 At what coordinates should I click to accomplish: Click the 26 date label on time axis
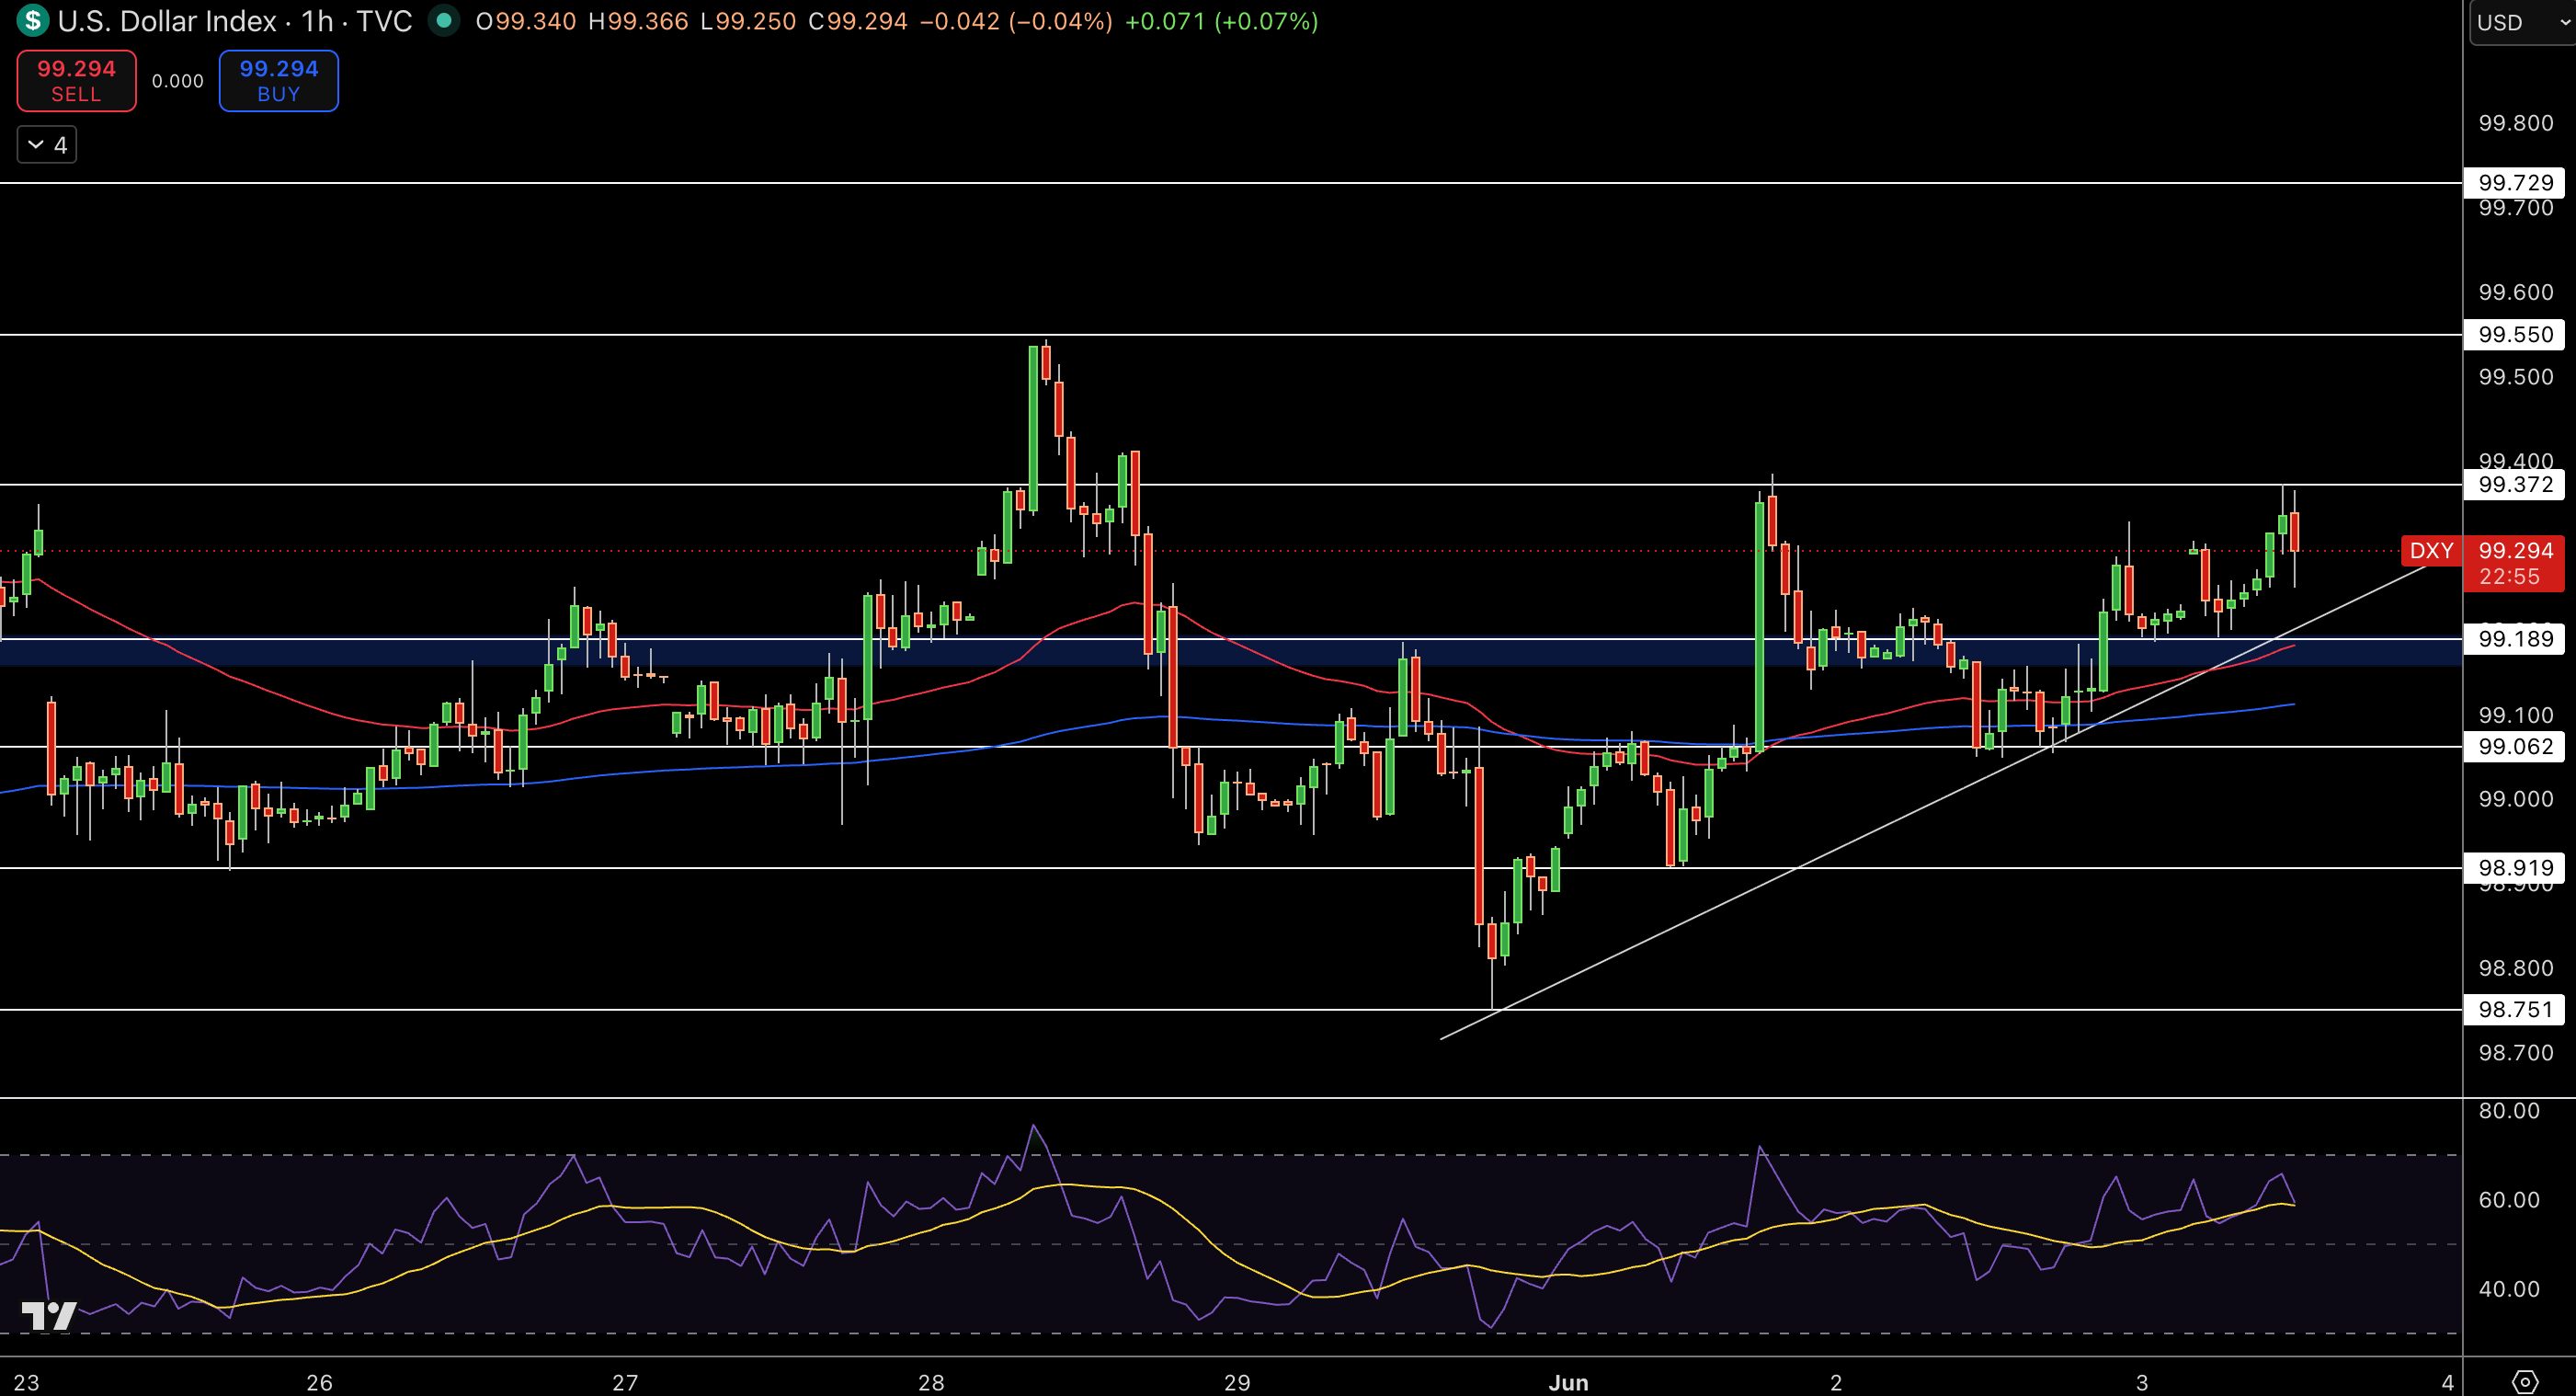[x=319, y=1382]
